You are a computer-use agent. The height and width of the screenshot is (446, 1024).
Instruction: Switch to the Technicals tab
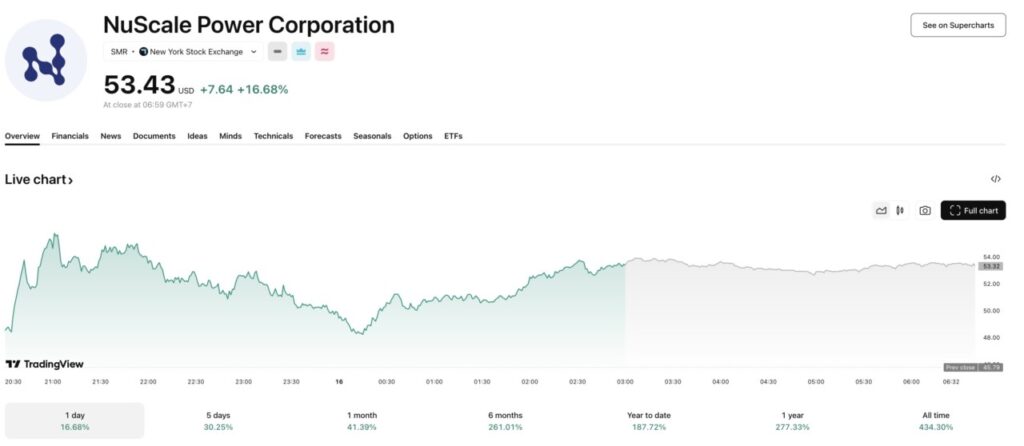(273, 136)
